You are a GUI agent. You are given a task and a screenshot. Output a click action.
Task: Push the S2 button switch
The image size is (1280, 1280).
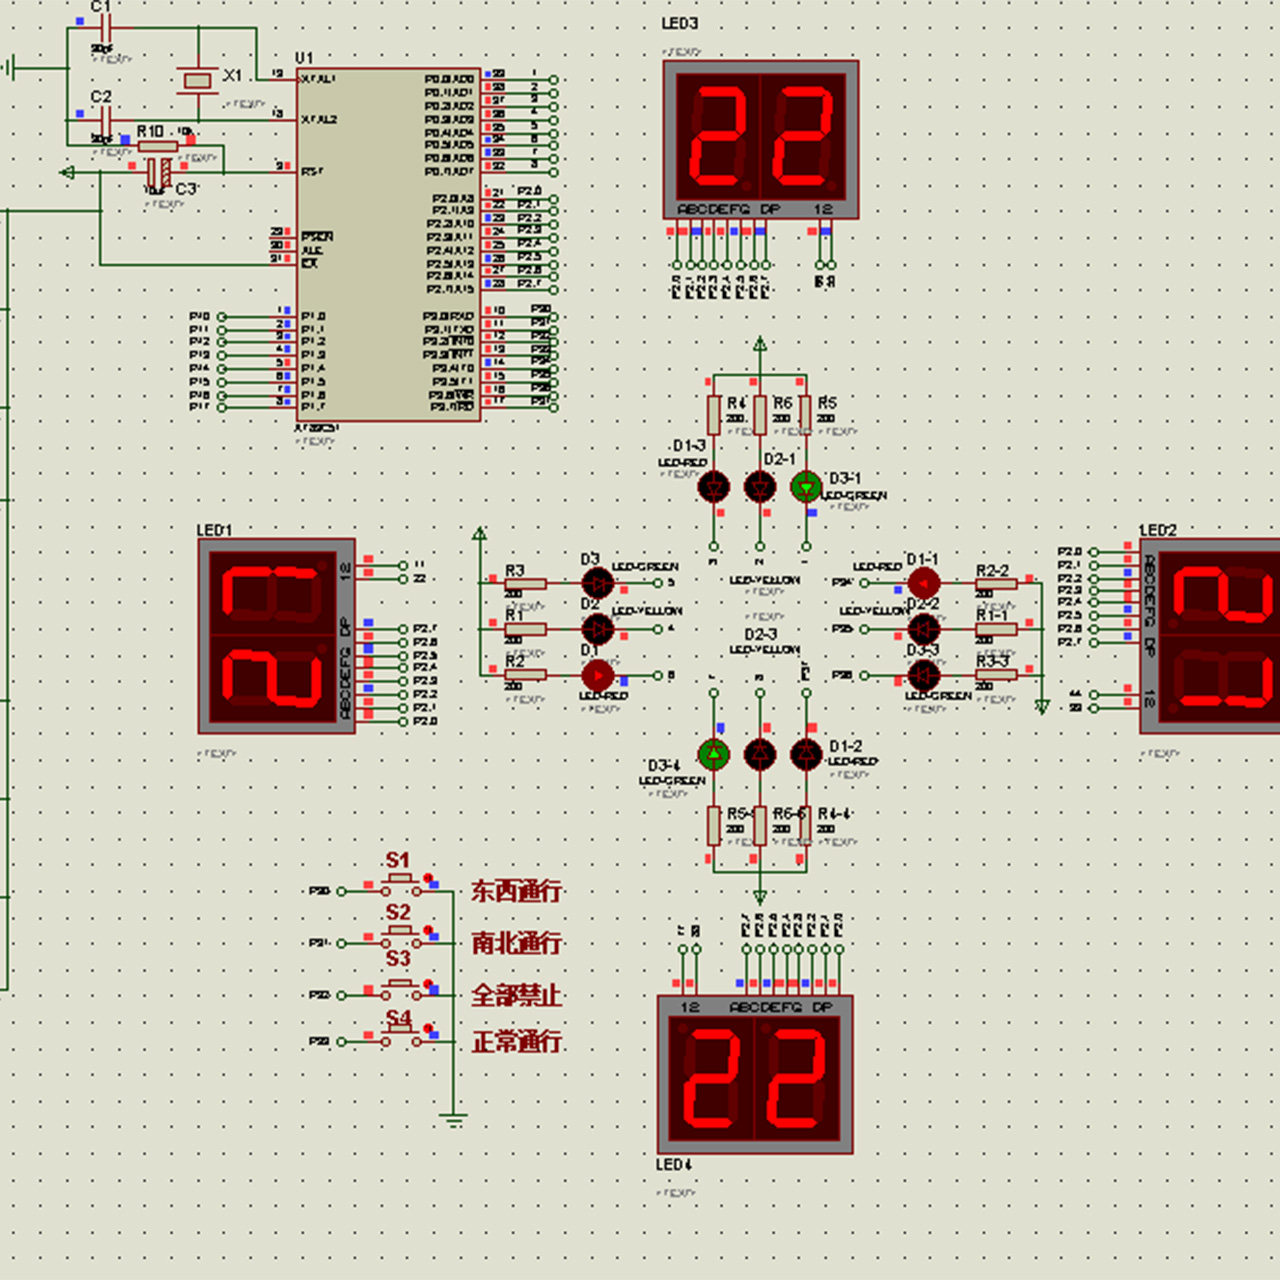coord(401,936)
